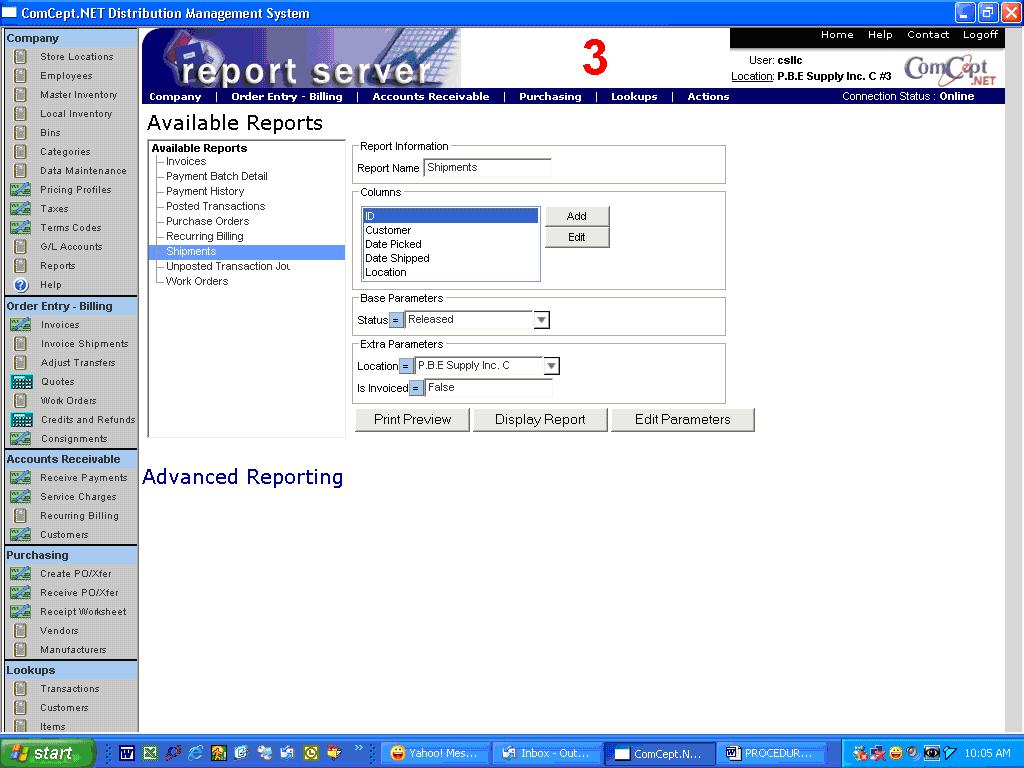Screen dimensions: 1024x768
Task: Click the Create PO/Xfer icon
Action: 20,574
